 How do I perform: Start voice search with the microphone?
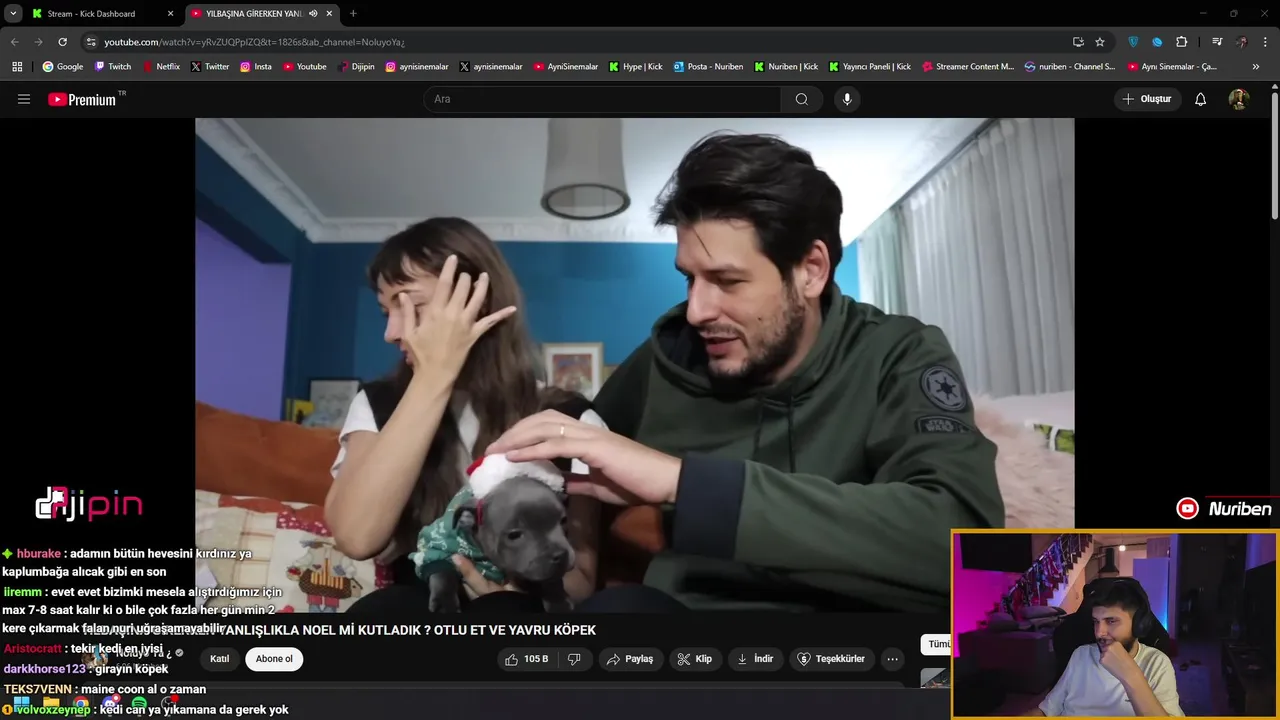[847, 99]
